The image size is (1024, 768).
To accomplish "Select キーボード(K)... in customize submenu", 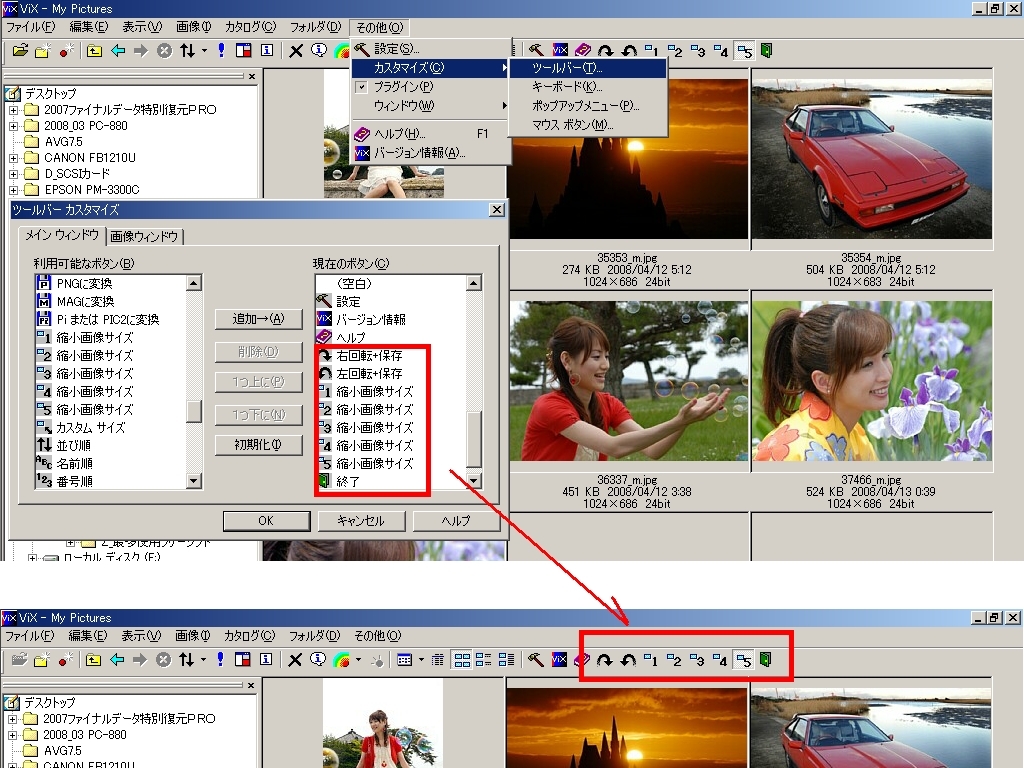I will [x=588, y=87].
